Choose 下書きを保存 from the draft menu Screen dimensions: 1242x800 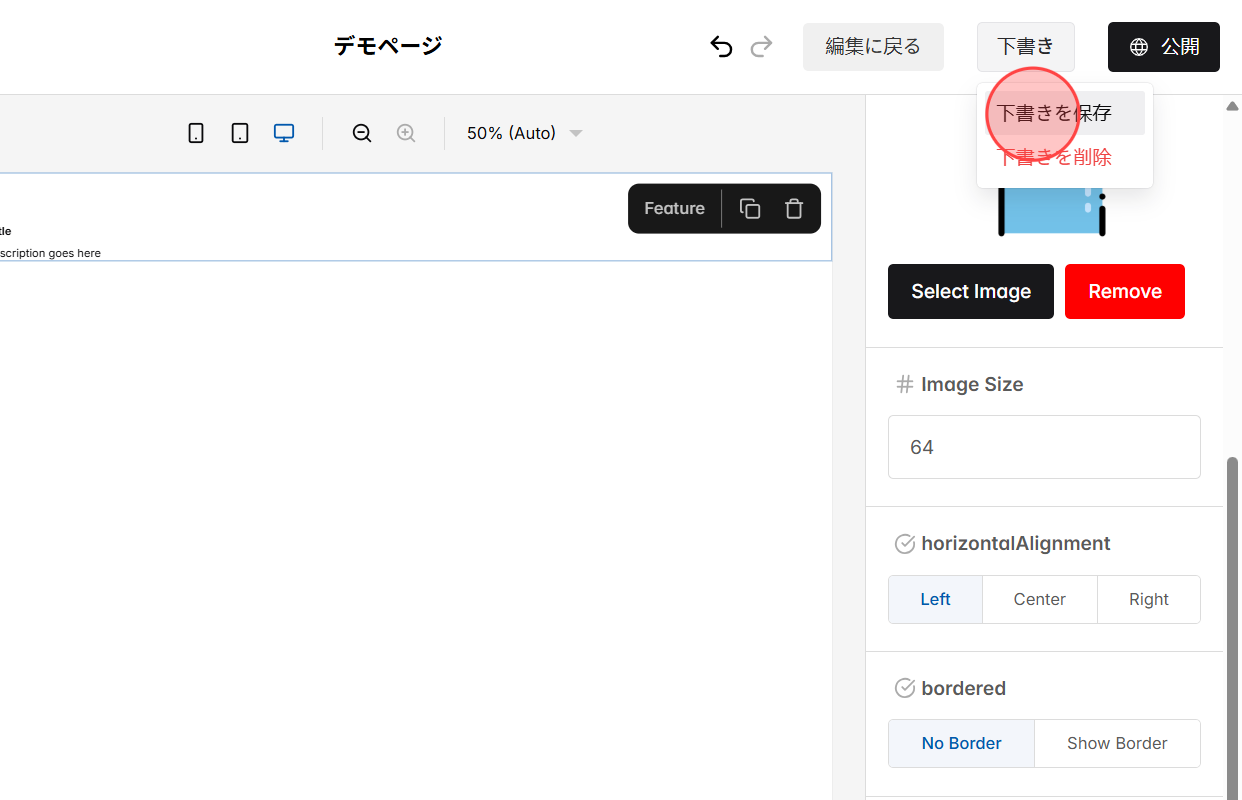coord(1053,113)
